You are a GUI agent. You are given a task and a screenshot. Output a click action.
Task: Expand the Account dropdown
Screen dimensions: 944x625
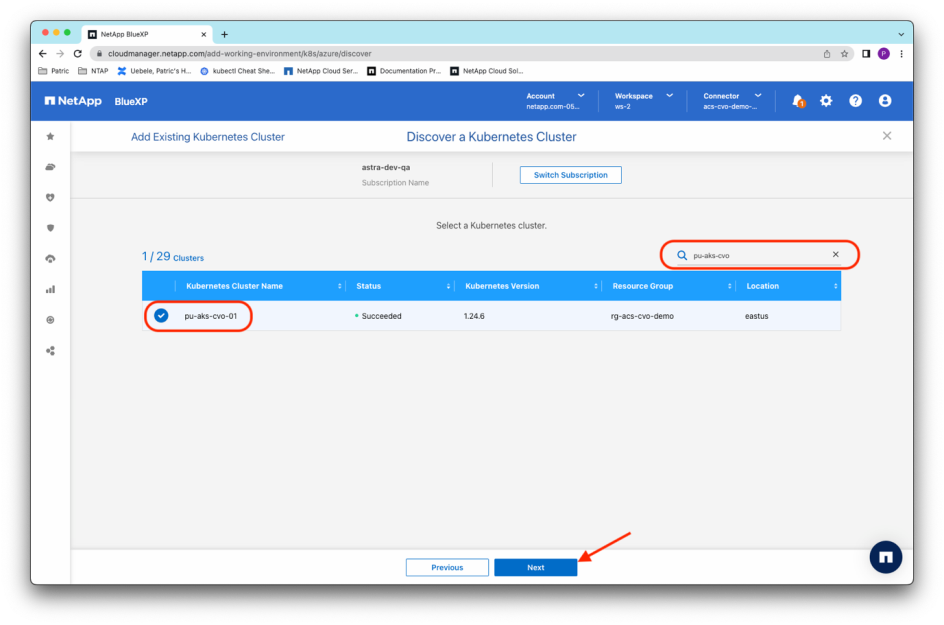pyautogui.click(x=555, y=101)
